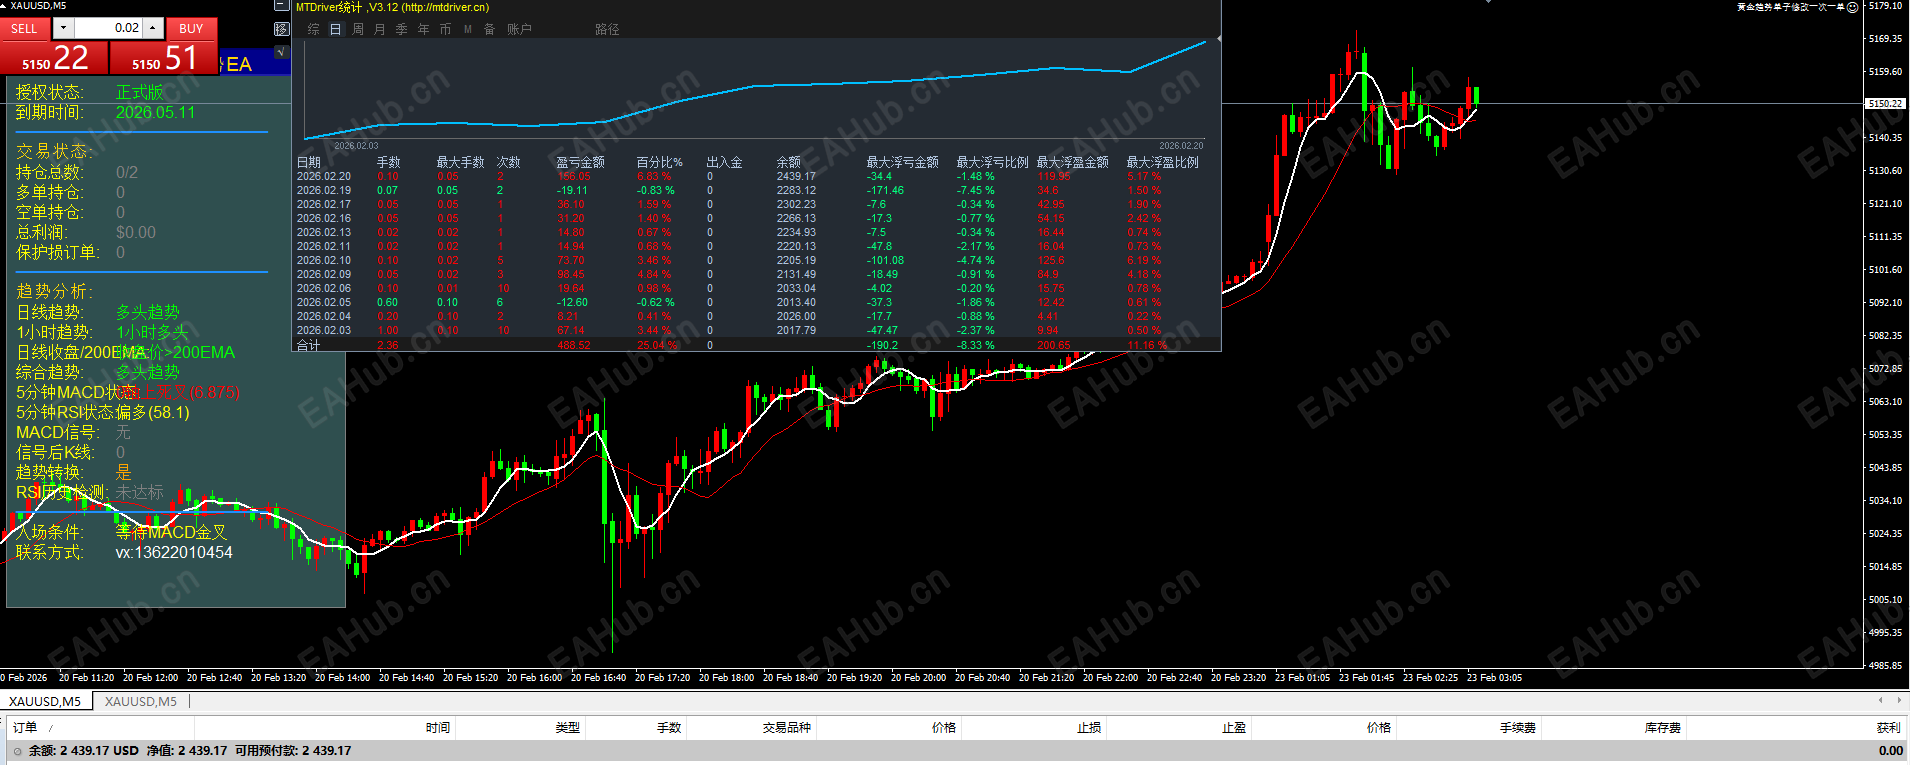
Task: Select the 年 yearly tab in MTDriver
Action: click(x=424, y=30)
